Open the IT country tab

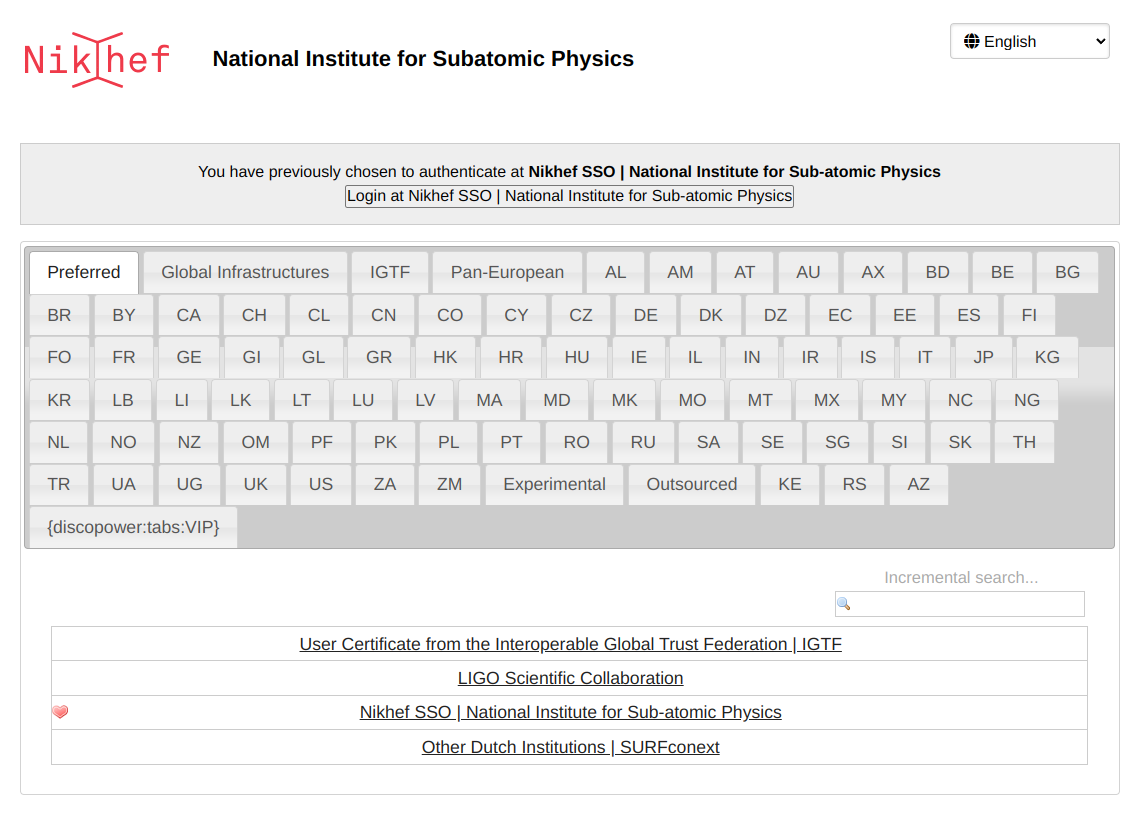[924, 358]
